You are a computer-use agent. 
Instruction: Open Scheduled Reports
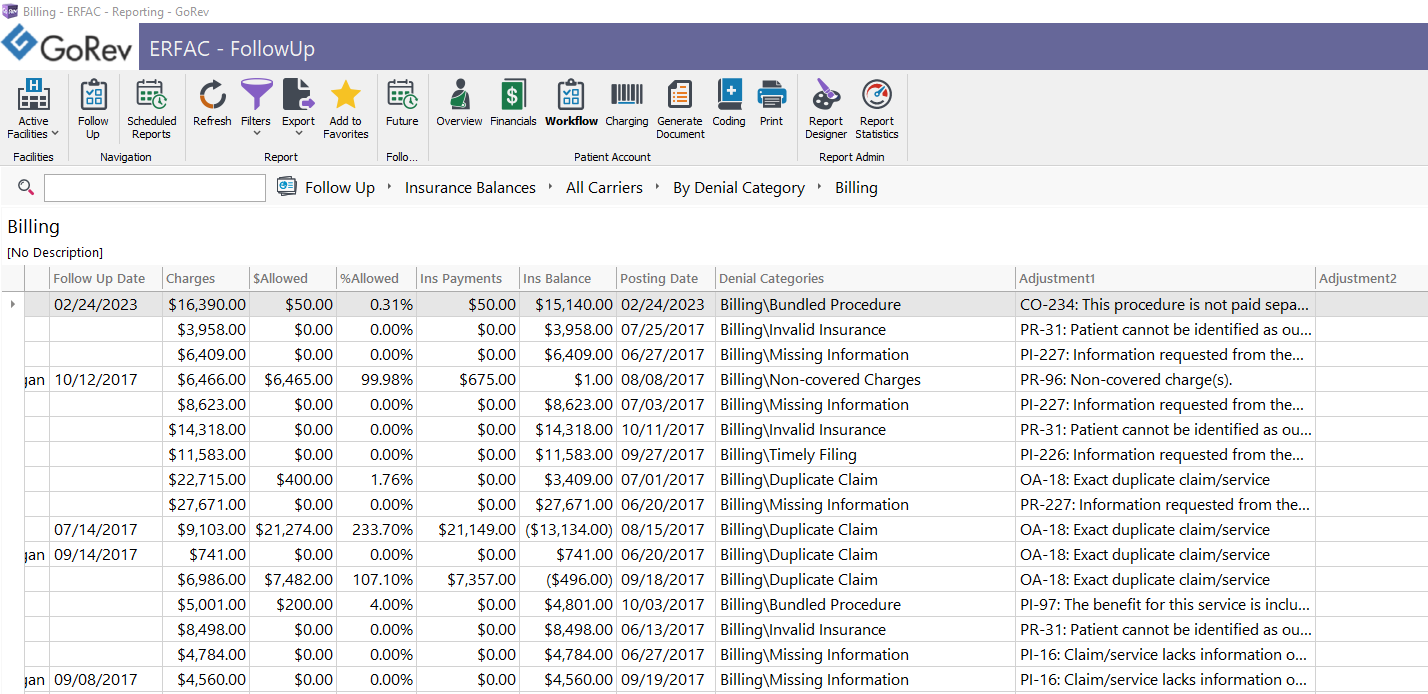click(x=151, y=110)
